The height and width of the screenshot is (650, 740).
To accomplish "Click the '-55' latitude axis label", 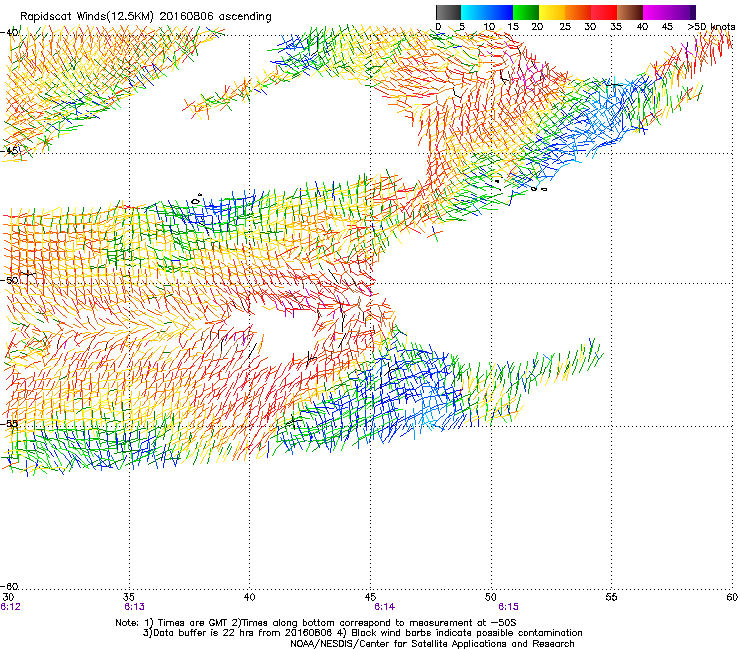I will pos(9,423).
